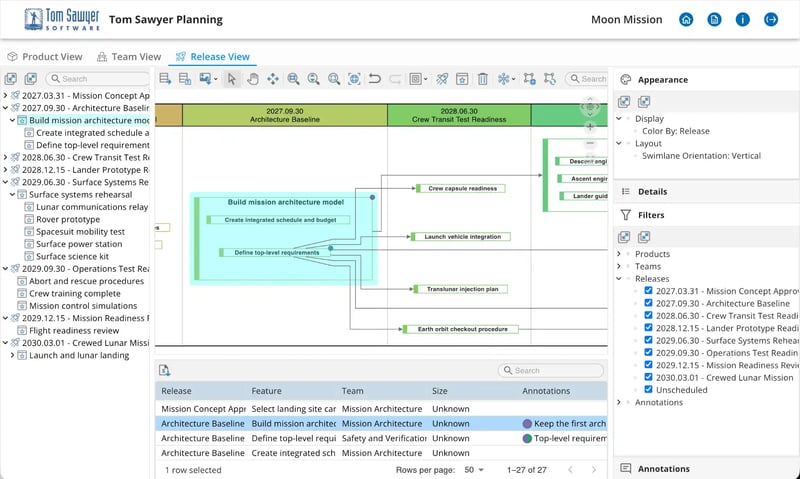This screenshot has height=479, width=800.
Task: Collapse all nodes in the left tree panel
Action: (31, 79)
